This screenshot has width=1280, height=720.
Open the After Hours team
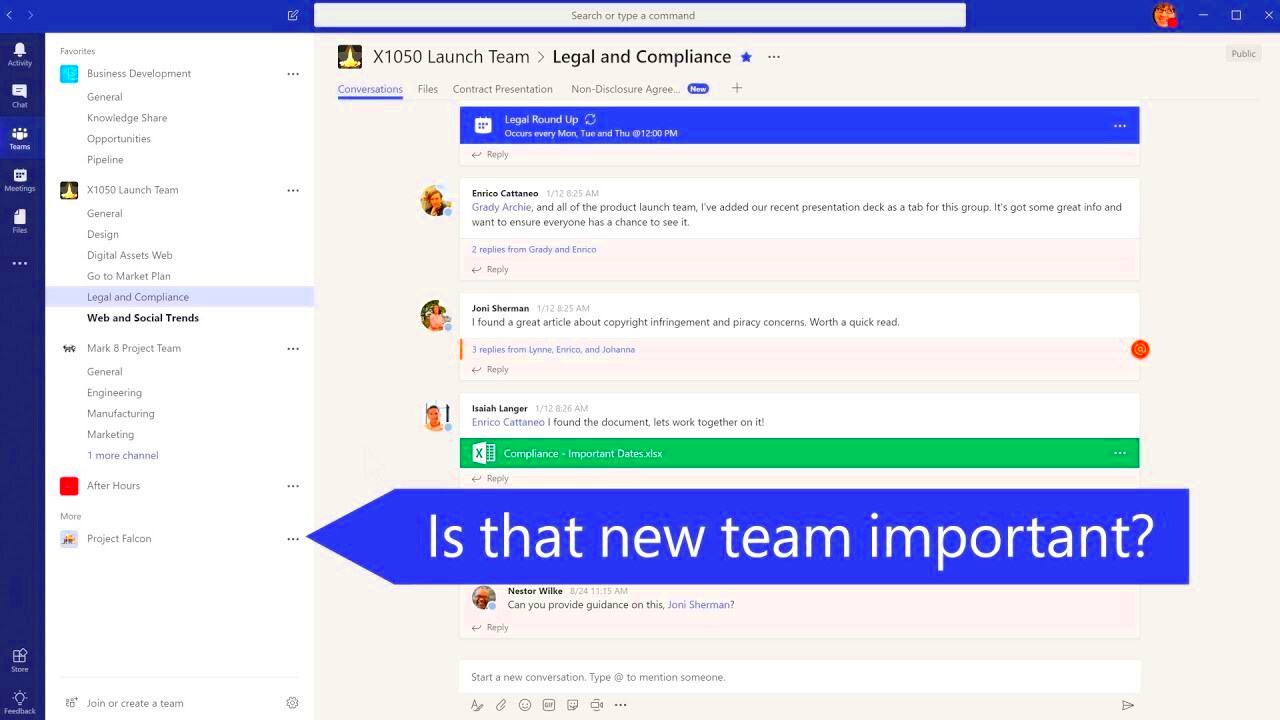[x=113, y=486]
